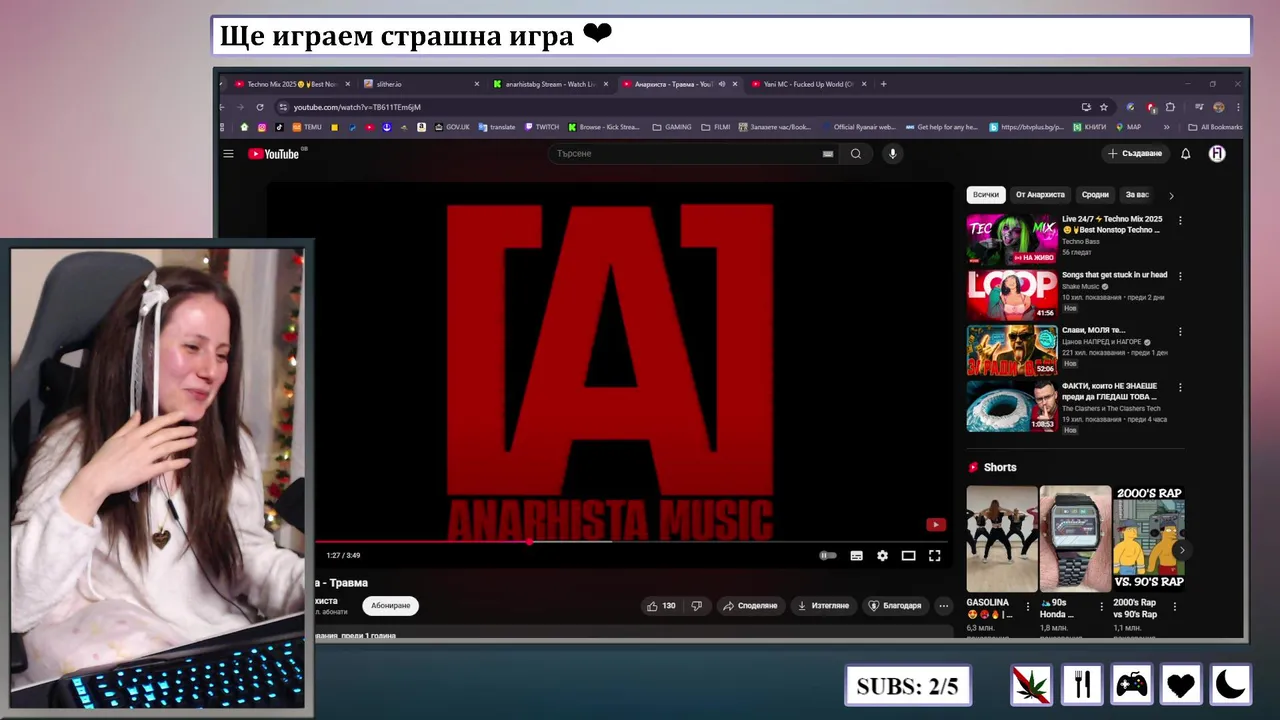Open the YouTube account avatar menu
1280x720 pixels.
[1217, 154]
